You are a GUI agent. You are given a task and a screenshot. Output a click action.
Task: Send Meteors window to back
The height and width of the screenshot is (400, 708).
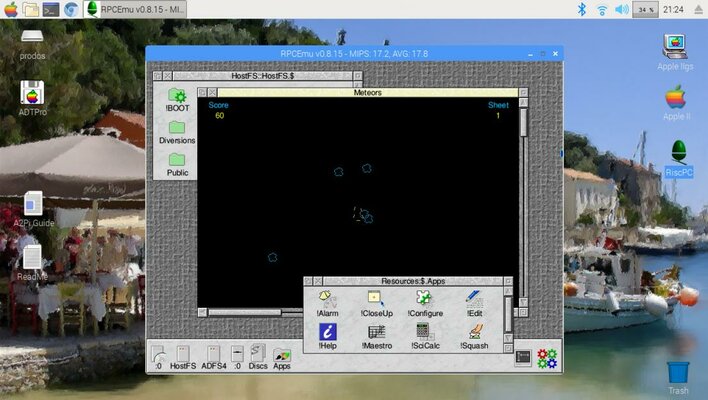tap(202, 93)
